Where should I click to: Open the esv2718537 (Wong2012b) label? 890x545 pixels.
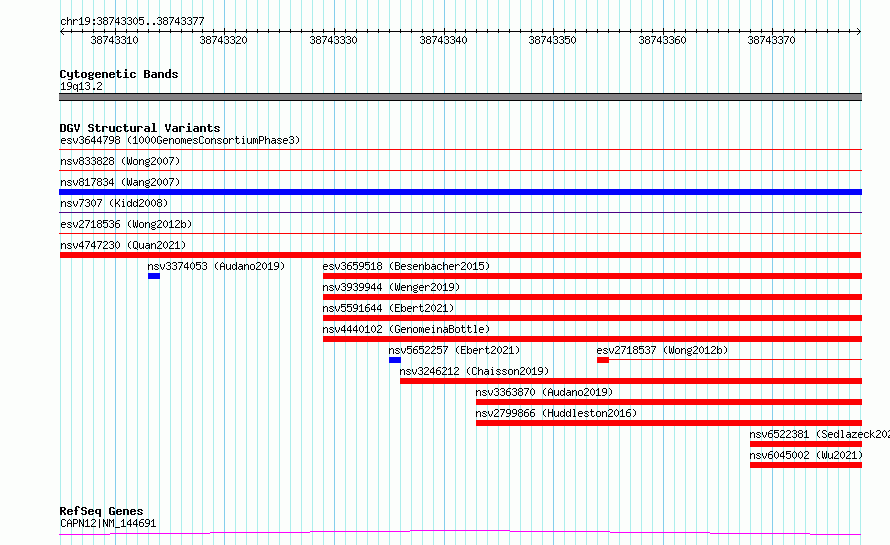662,350
